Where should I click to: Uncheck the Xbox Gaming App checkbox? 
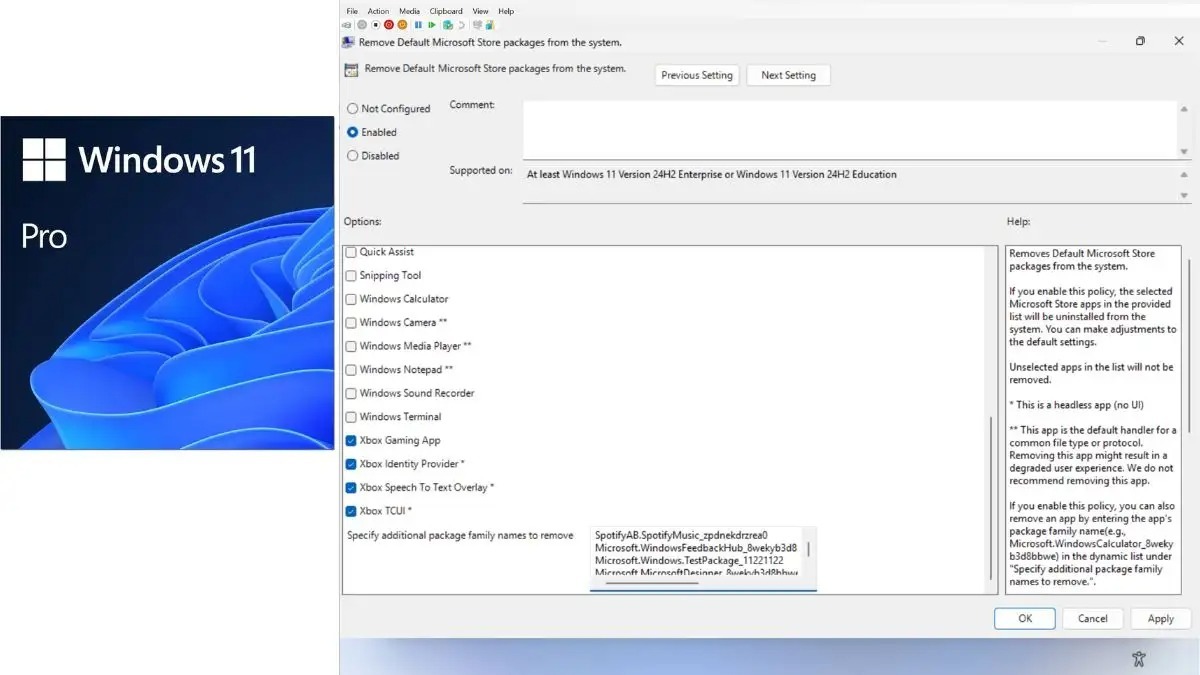point(351,440)
